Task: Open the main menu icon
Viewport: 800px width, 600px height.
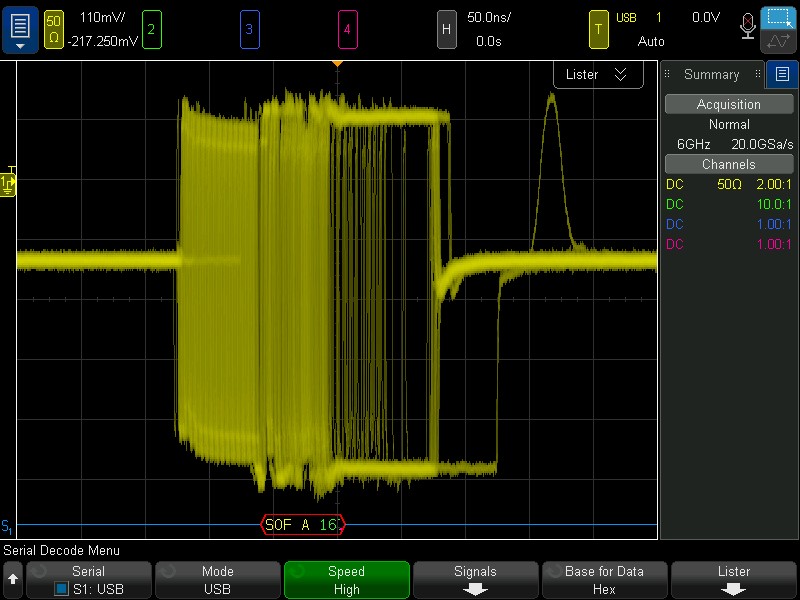Action: pos(20,30)
